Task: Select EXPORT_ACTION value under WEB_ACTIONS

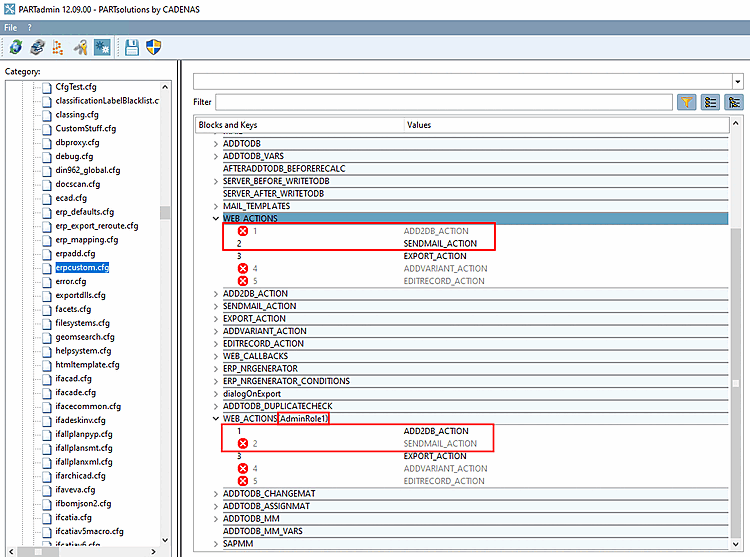Action: pyautogui.click(x=435, y=256)
